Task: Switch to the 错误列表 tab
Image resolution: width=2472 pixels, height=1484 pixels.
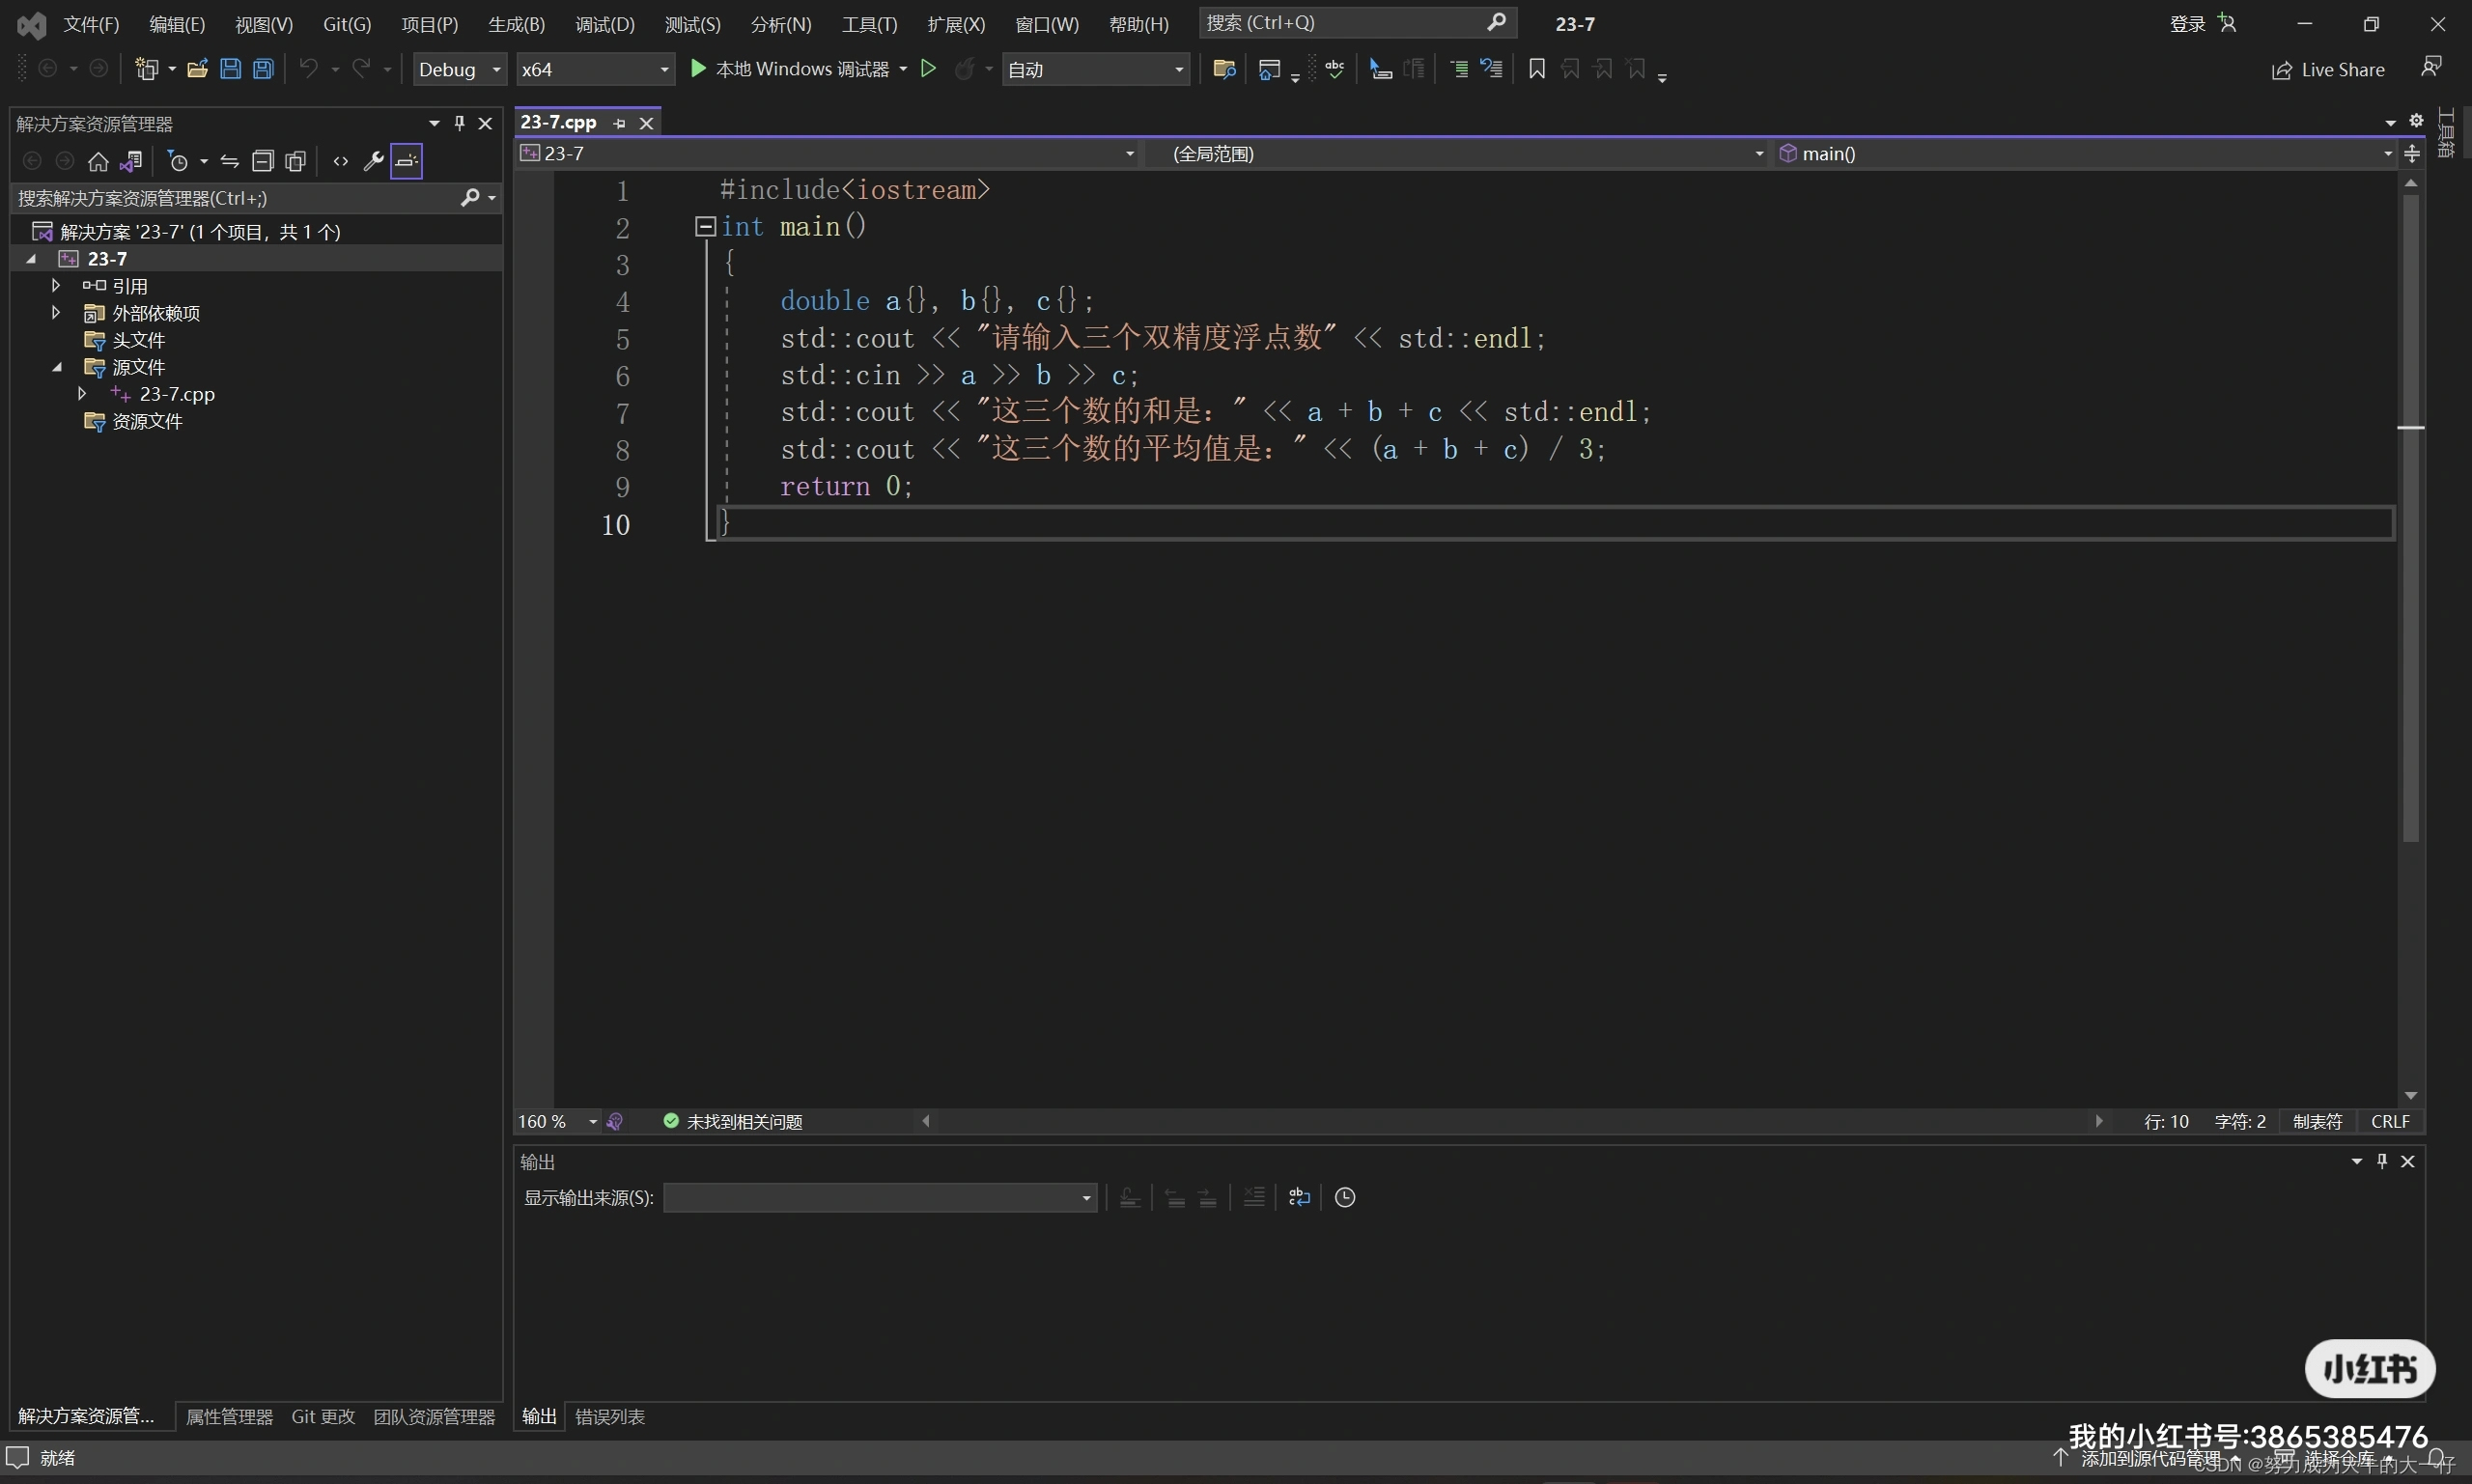Action: click(609, 1417)
